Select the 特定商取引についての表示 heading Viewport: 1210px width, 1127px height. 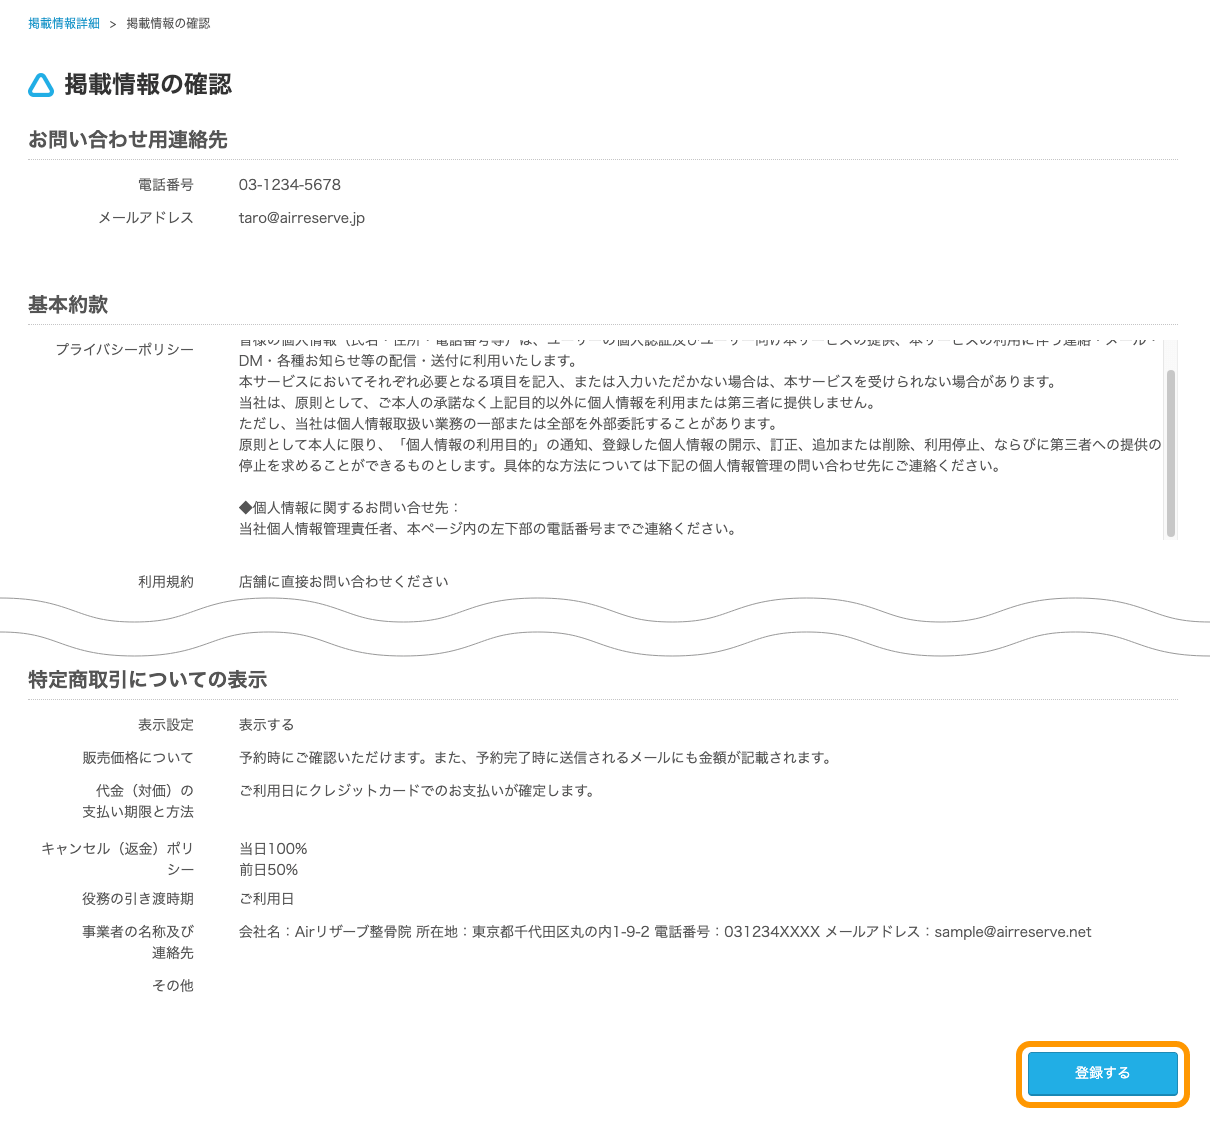coord(147,679)
